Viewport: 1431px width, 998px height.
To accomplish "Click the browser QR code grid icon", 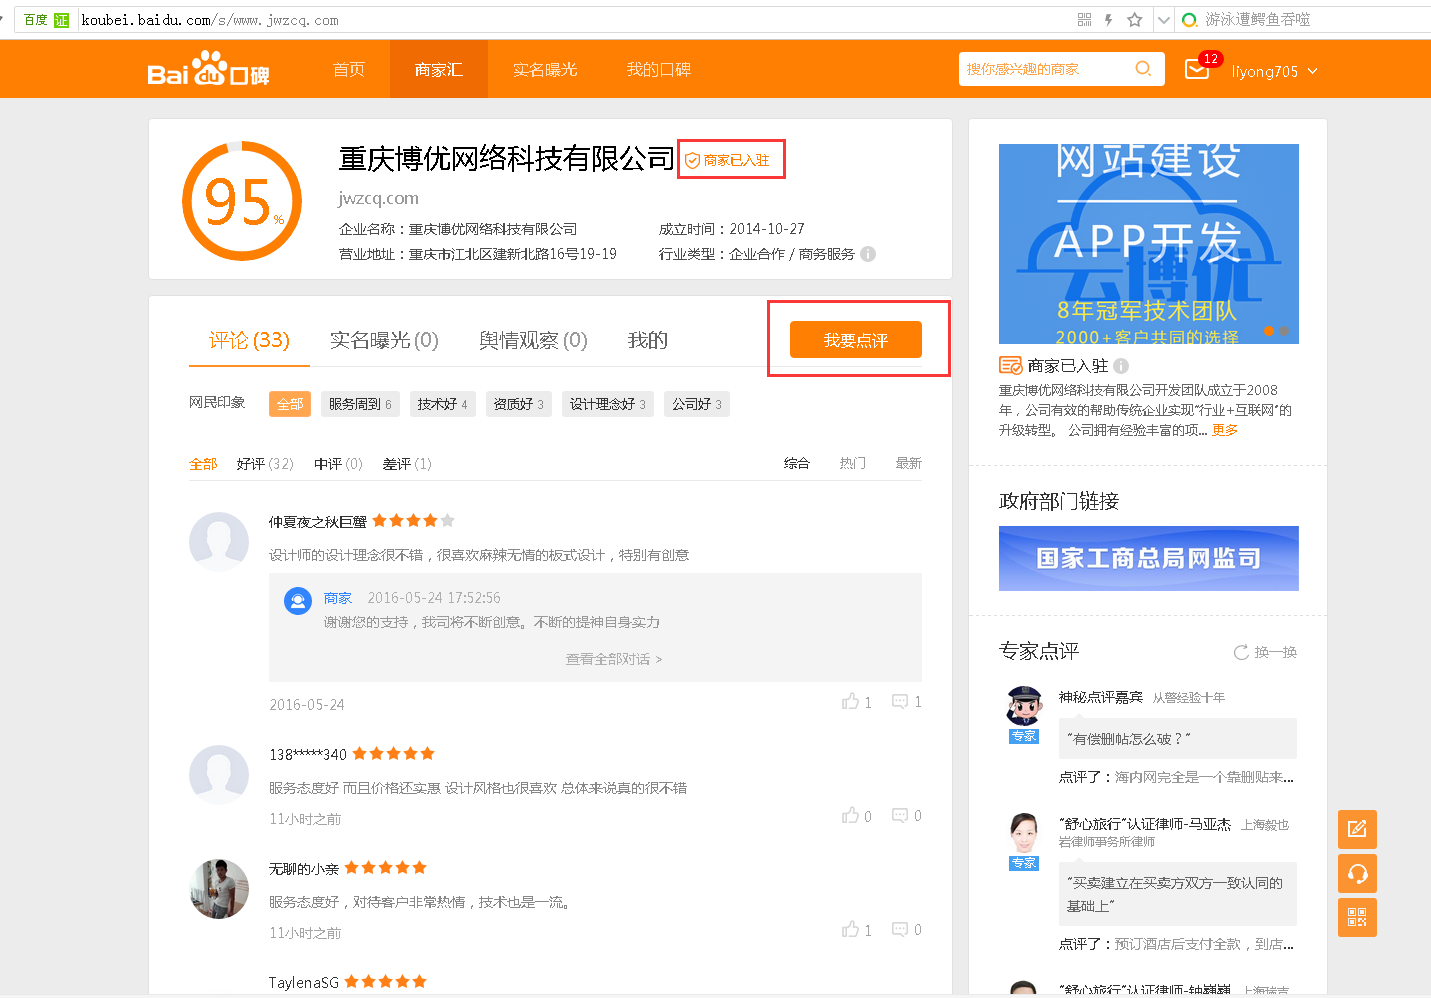I will pyautogui.click(x=1084, y=20).
